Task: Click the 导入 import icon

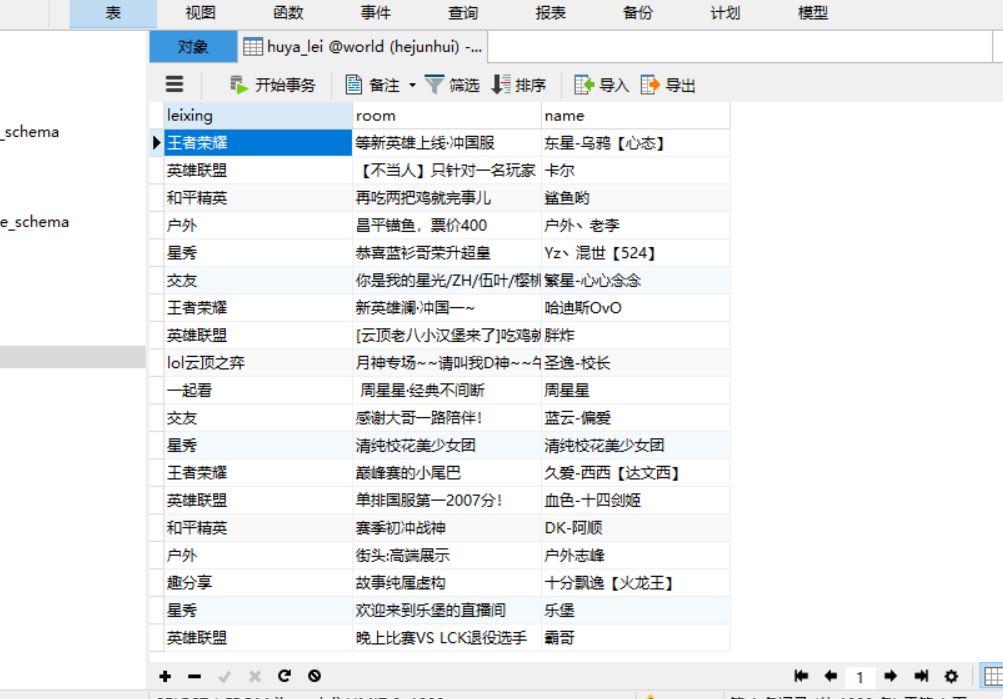Action: (584, 85)
